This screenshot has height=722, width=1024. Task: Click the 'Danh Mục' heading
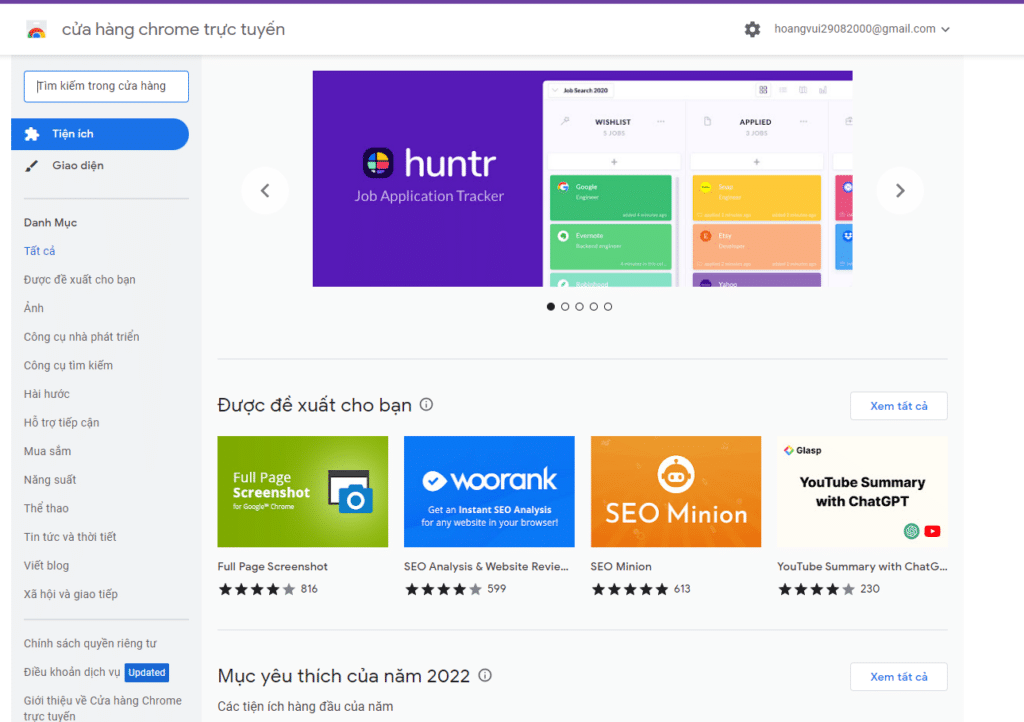point(50,223)
